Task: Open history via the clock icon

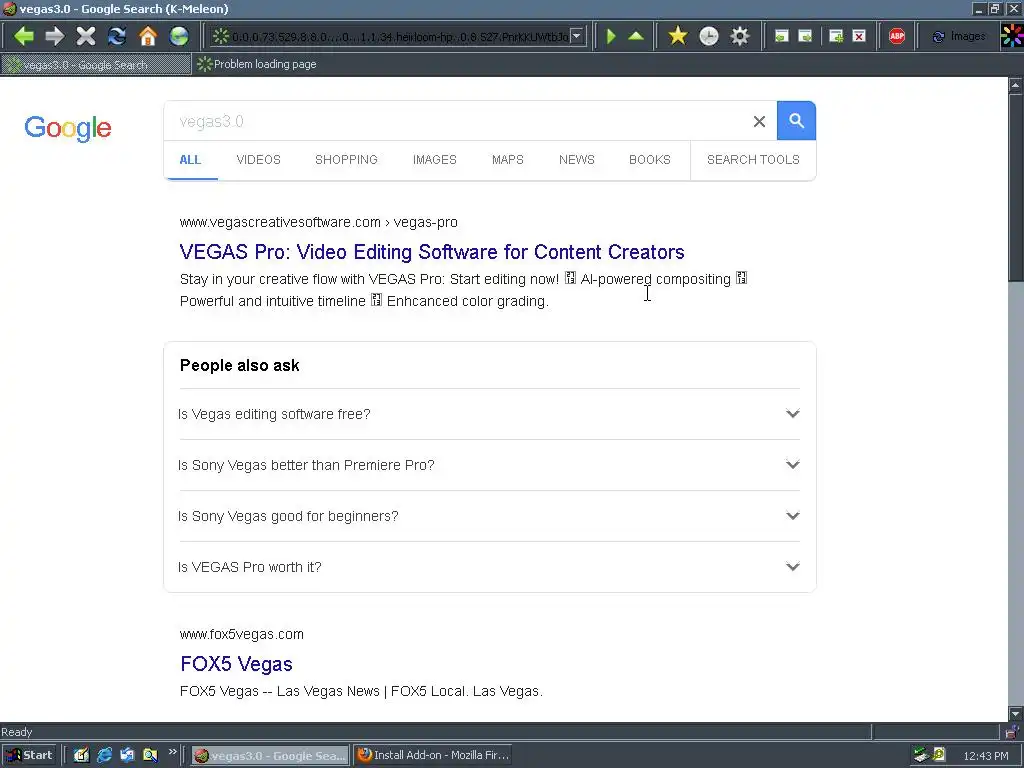Action: coord(709,36)
